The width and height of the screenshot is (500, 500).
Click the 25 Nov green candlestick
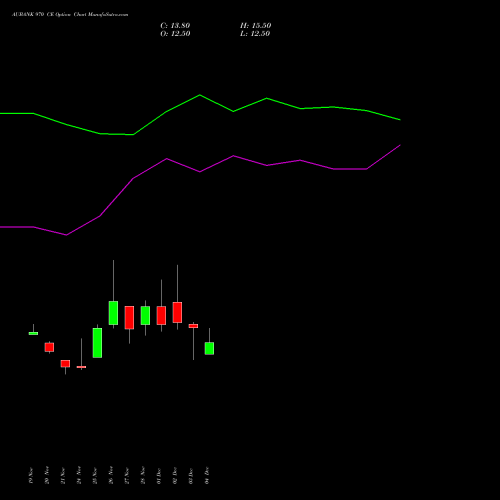click(97, 343)
